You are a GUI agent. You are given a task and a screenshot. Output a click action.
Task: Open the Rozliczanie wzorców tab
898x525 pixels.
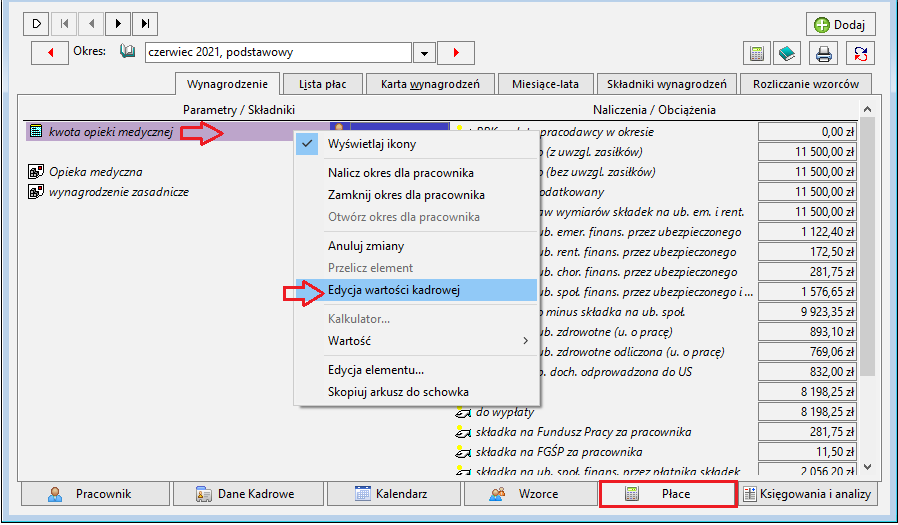point(806,84)
